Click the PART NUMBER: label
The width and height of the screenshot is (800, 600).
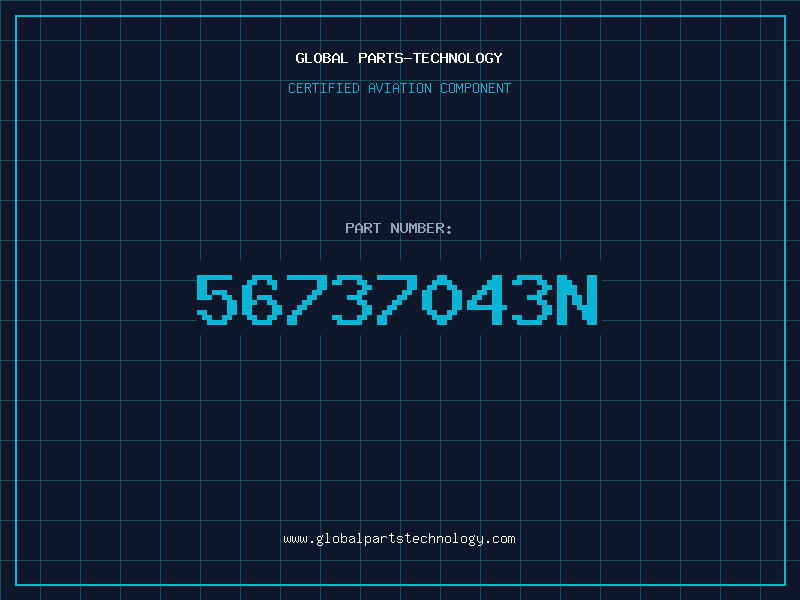point(398,228)
